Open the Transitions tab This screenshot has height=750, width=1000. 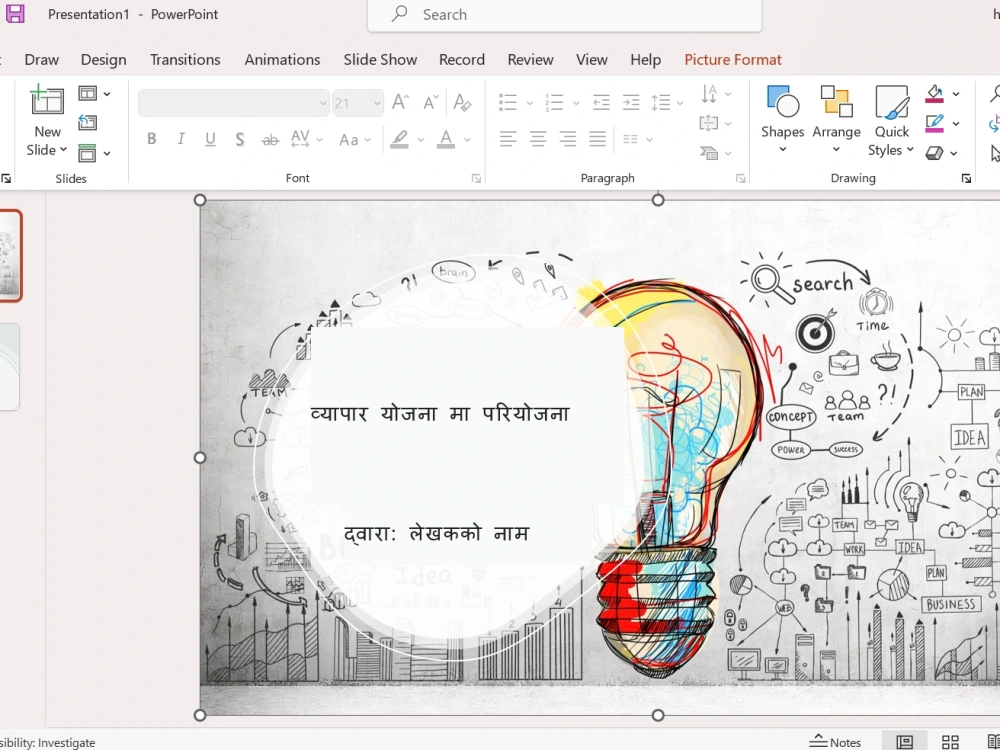[x=185, y=59]
